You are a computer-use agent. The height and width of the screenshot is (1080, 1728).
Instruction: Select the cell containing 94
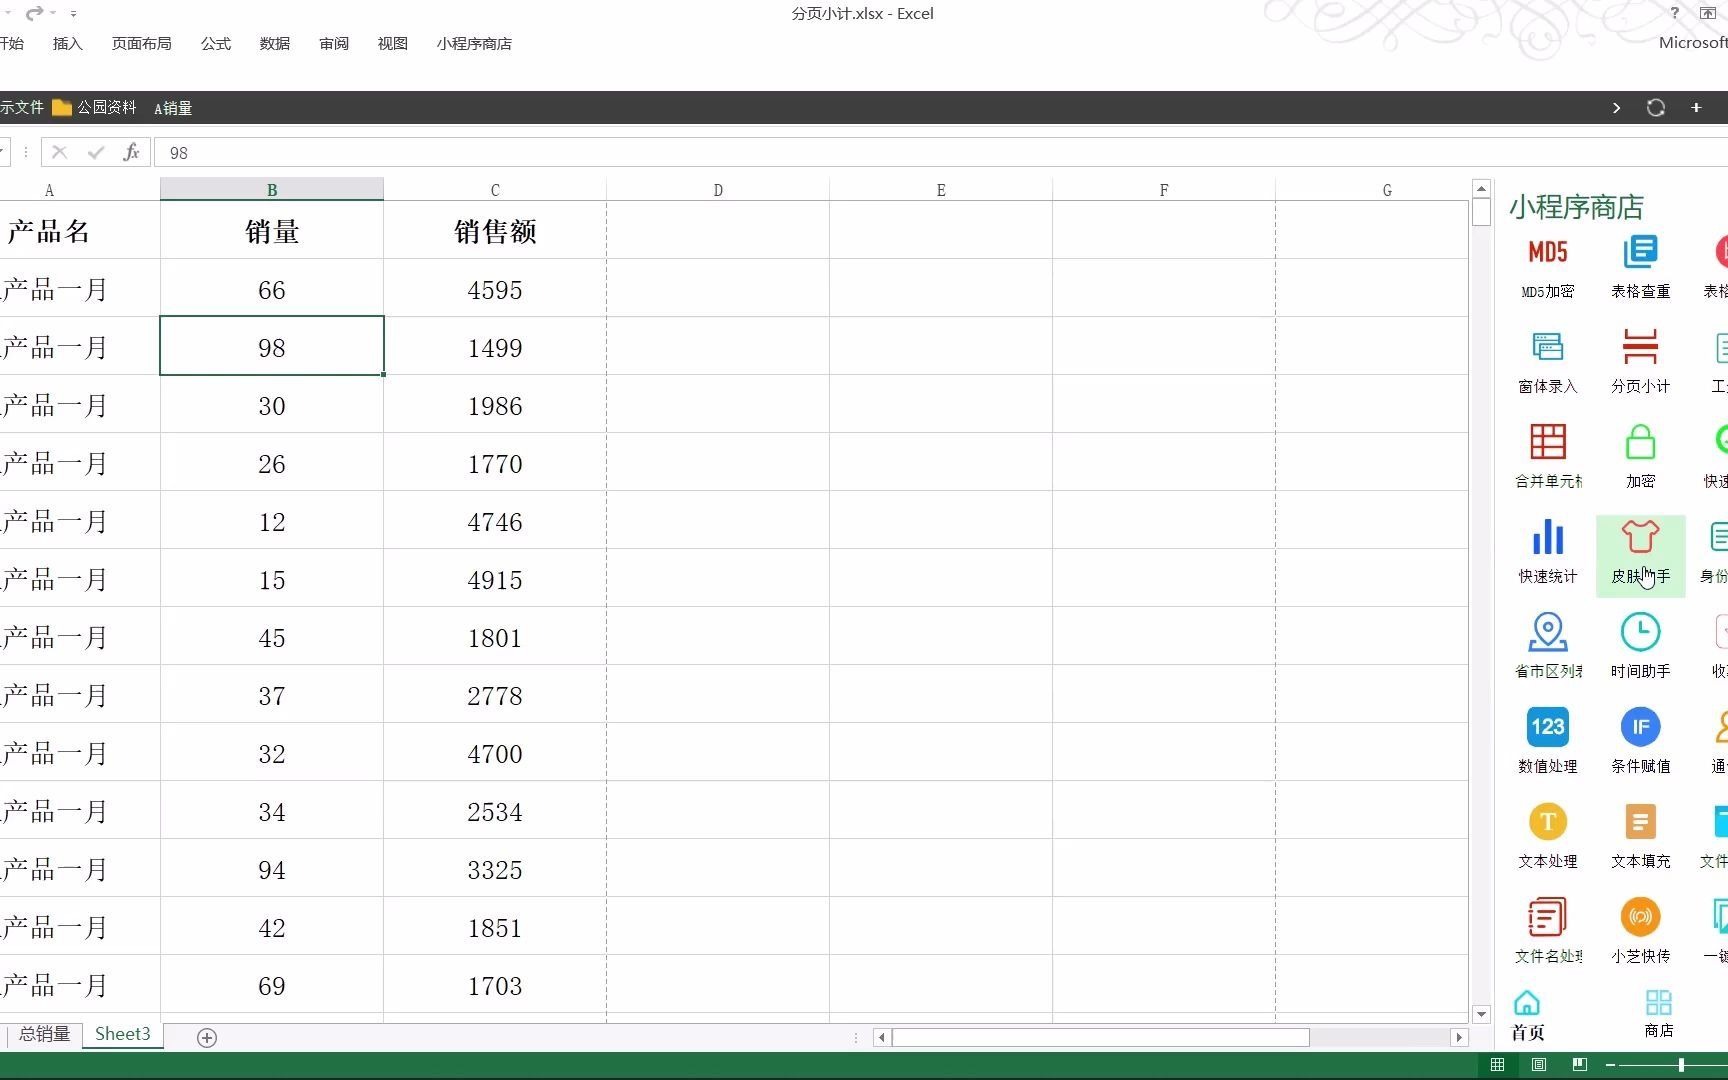tap(272, 869)
